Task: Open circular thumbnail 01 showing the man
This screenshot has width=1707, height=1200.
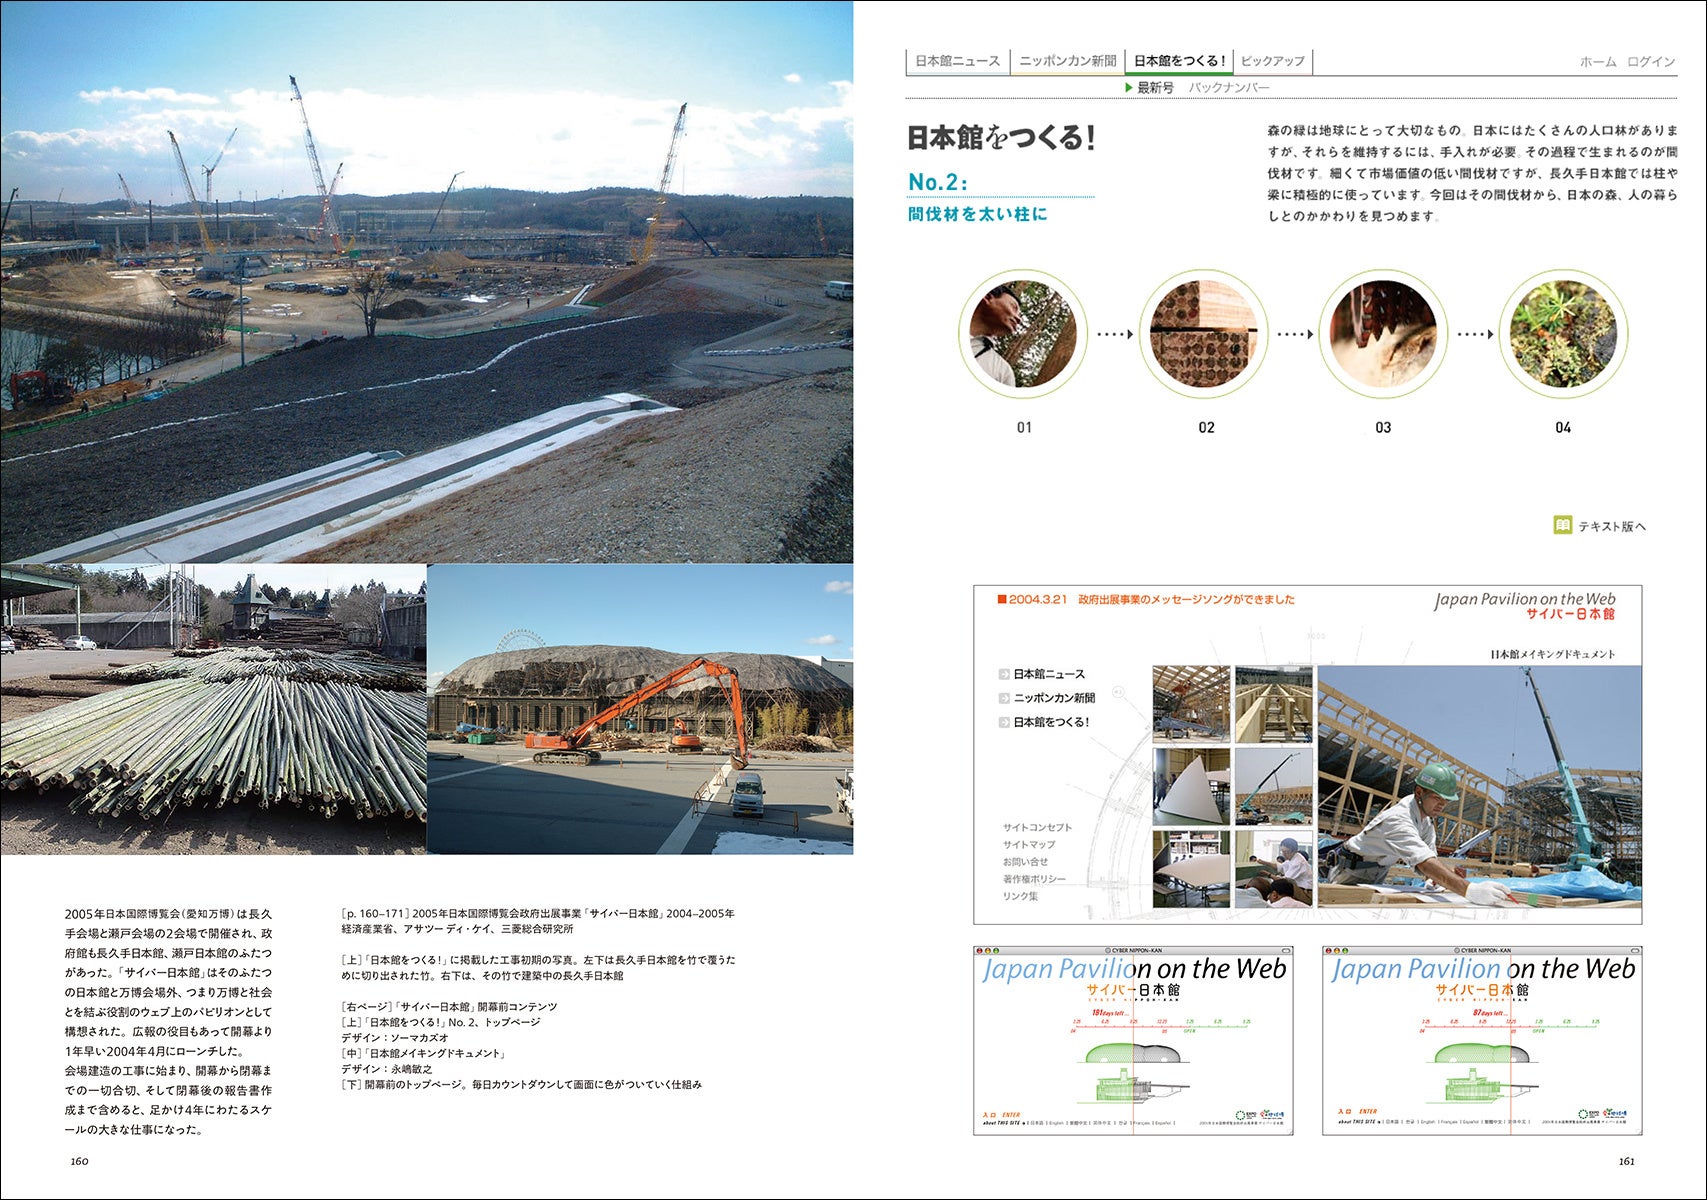Action: click(x=1023, y=334)
